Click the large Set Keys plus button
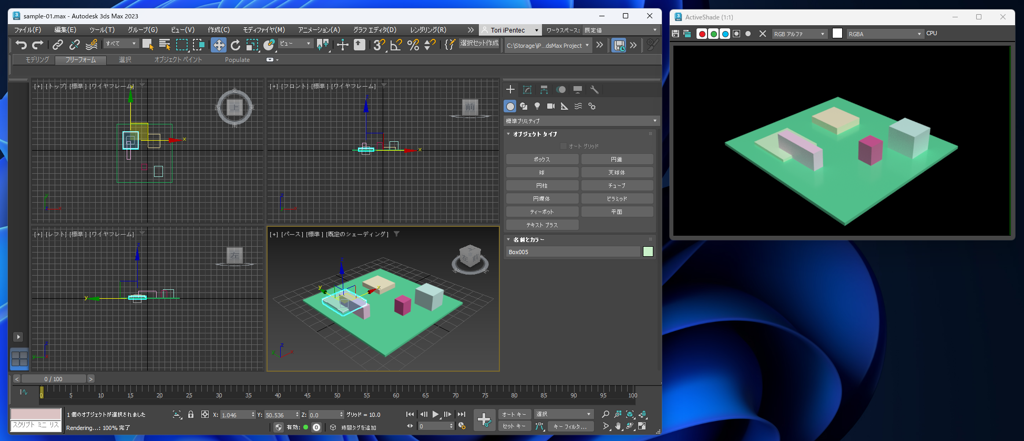 point(484,420)
